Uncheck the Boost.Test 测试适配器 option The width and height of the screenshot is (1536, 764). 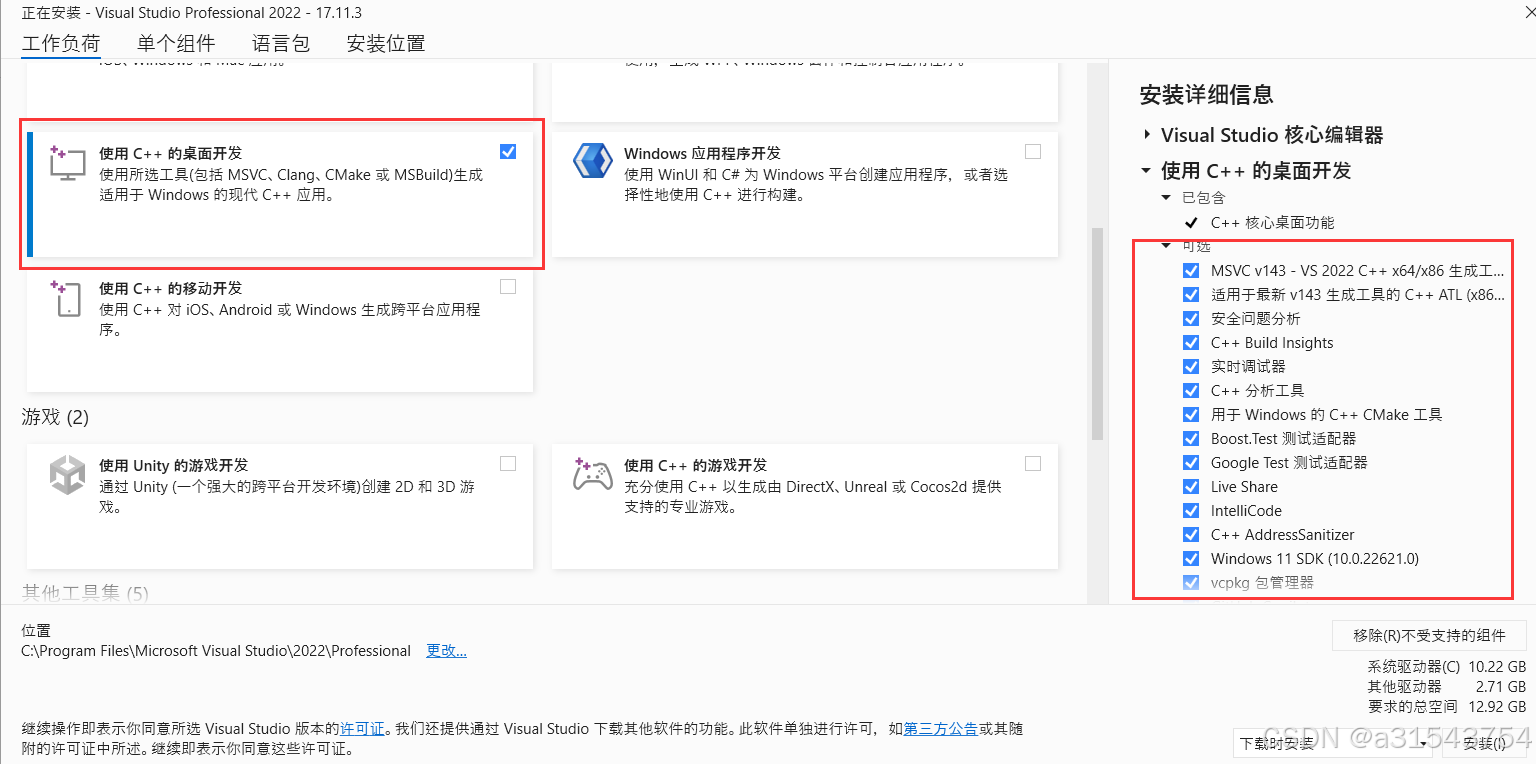1191,439
